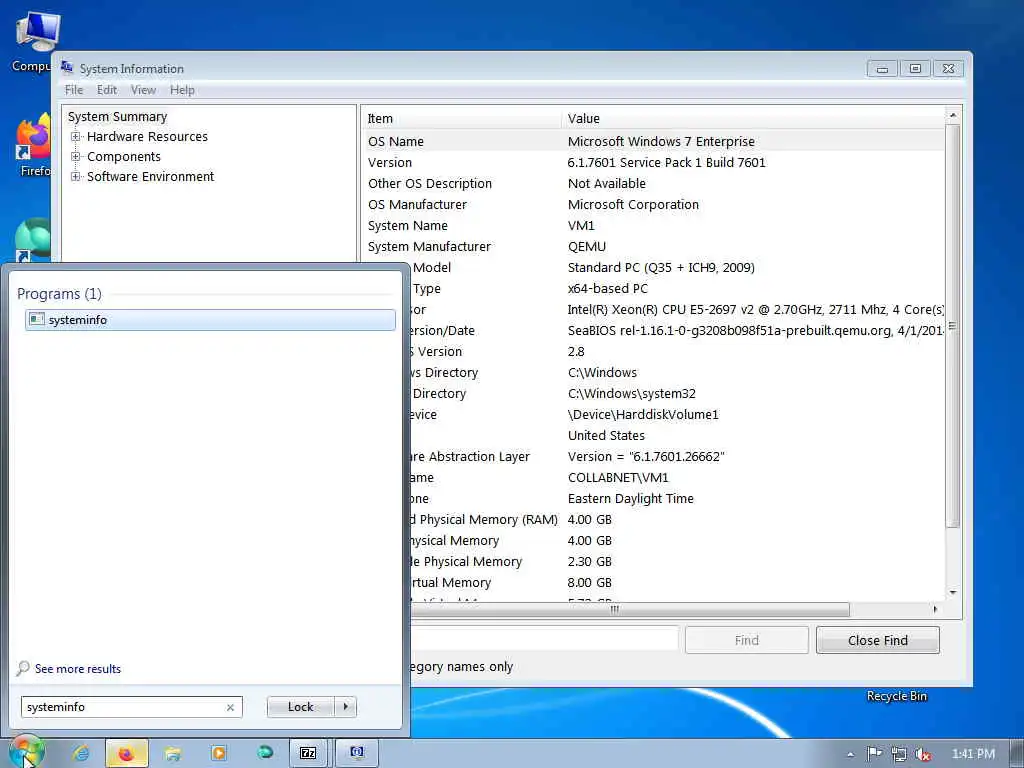Open the shutdown options arrow next to Lock
The image size is (1024, 768).
point(345,707)
